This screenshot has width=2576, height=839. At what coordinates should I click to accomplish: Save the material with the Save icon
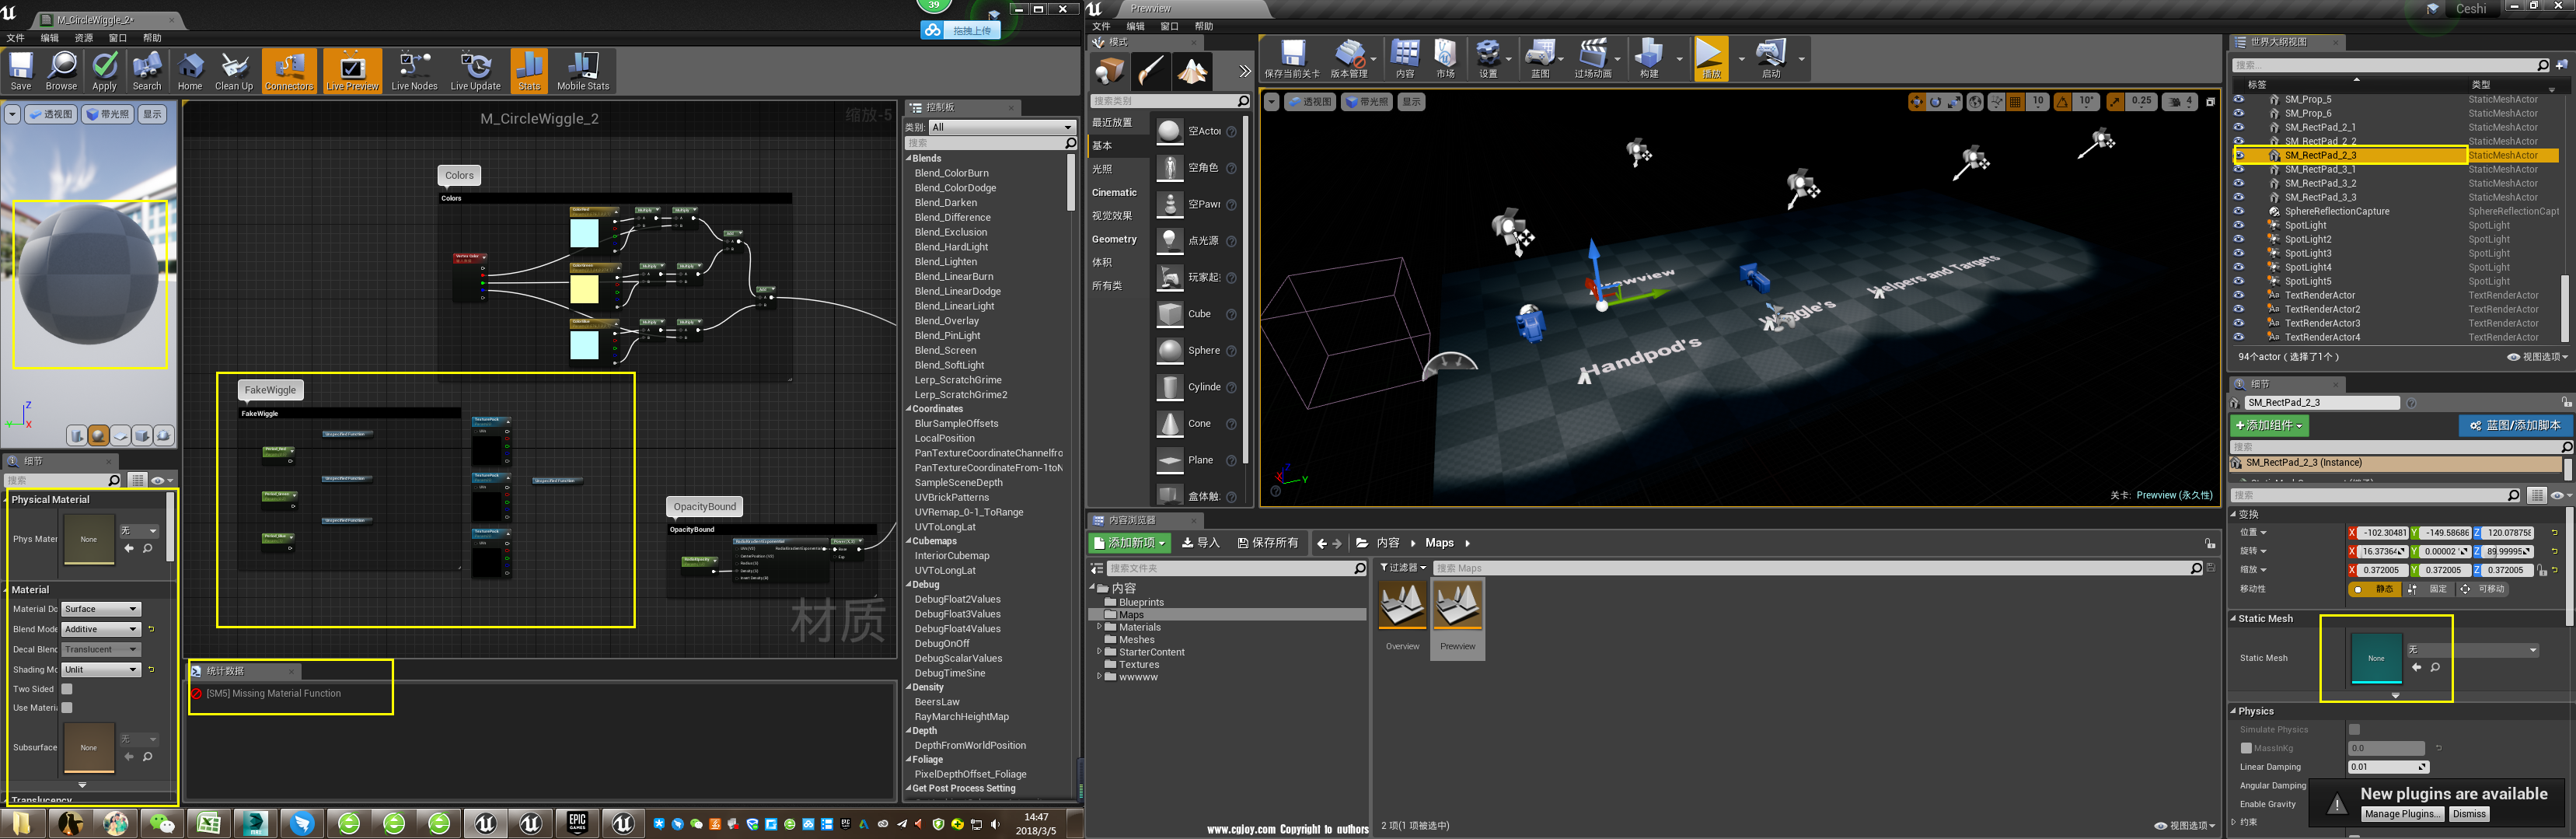coord(21,71)
